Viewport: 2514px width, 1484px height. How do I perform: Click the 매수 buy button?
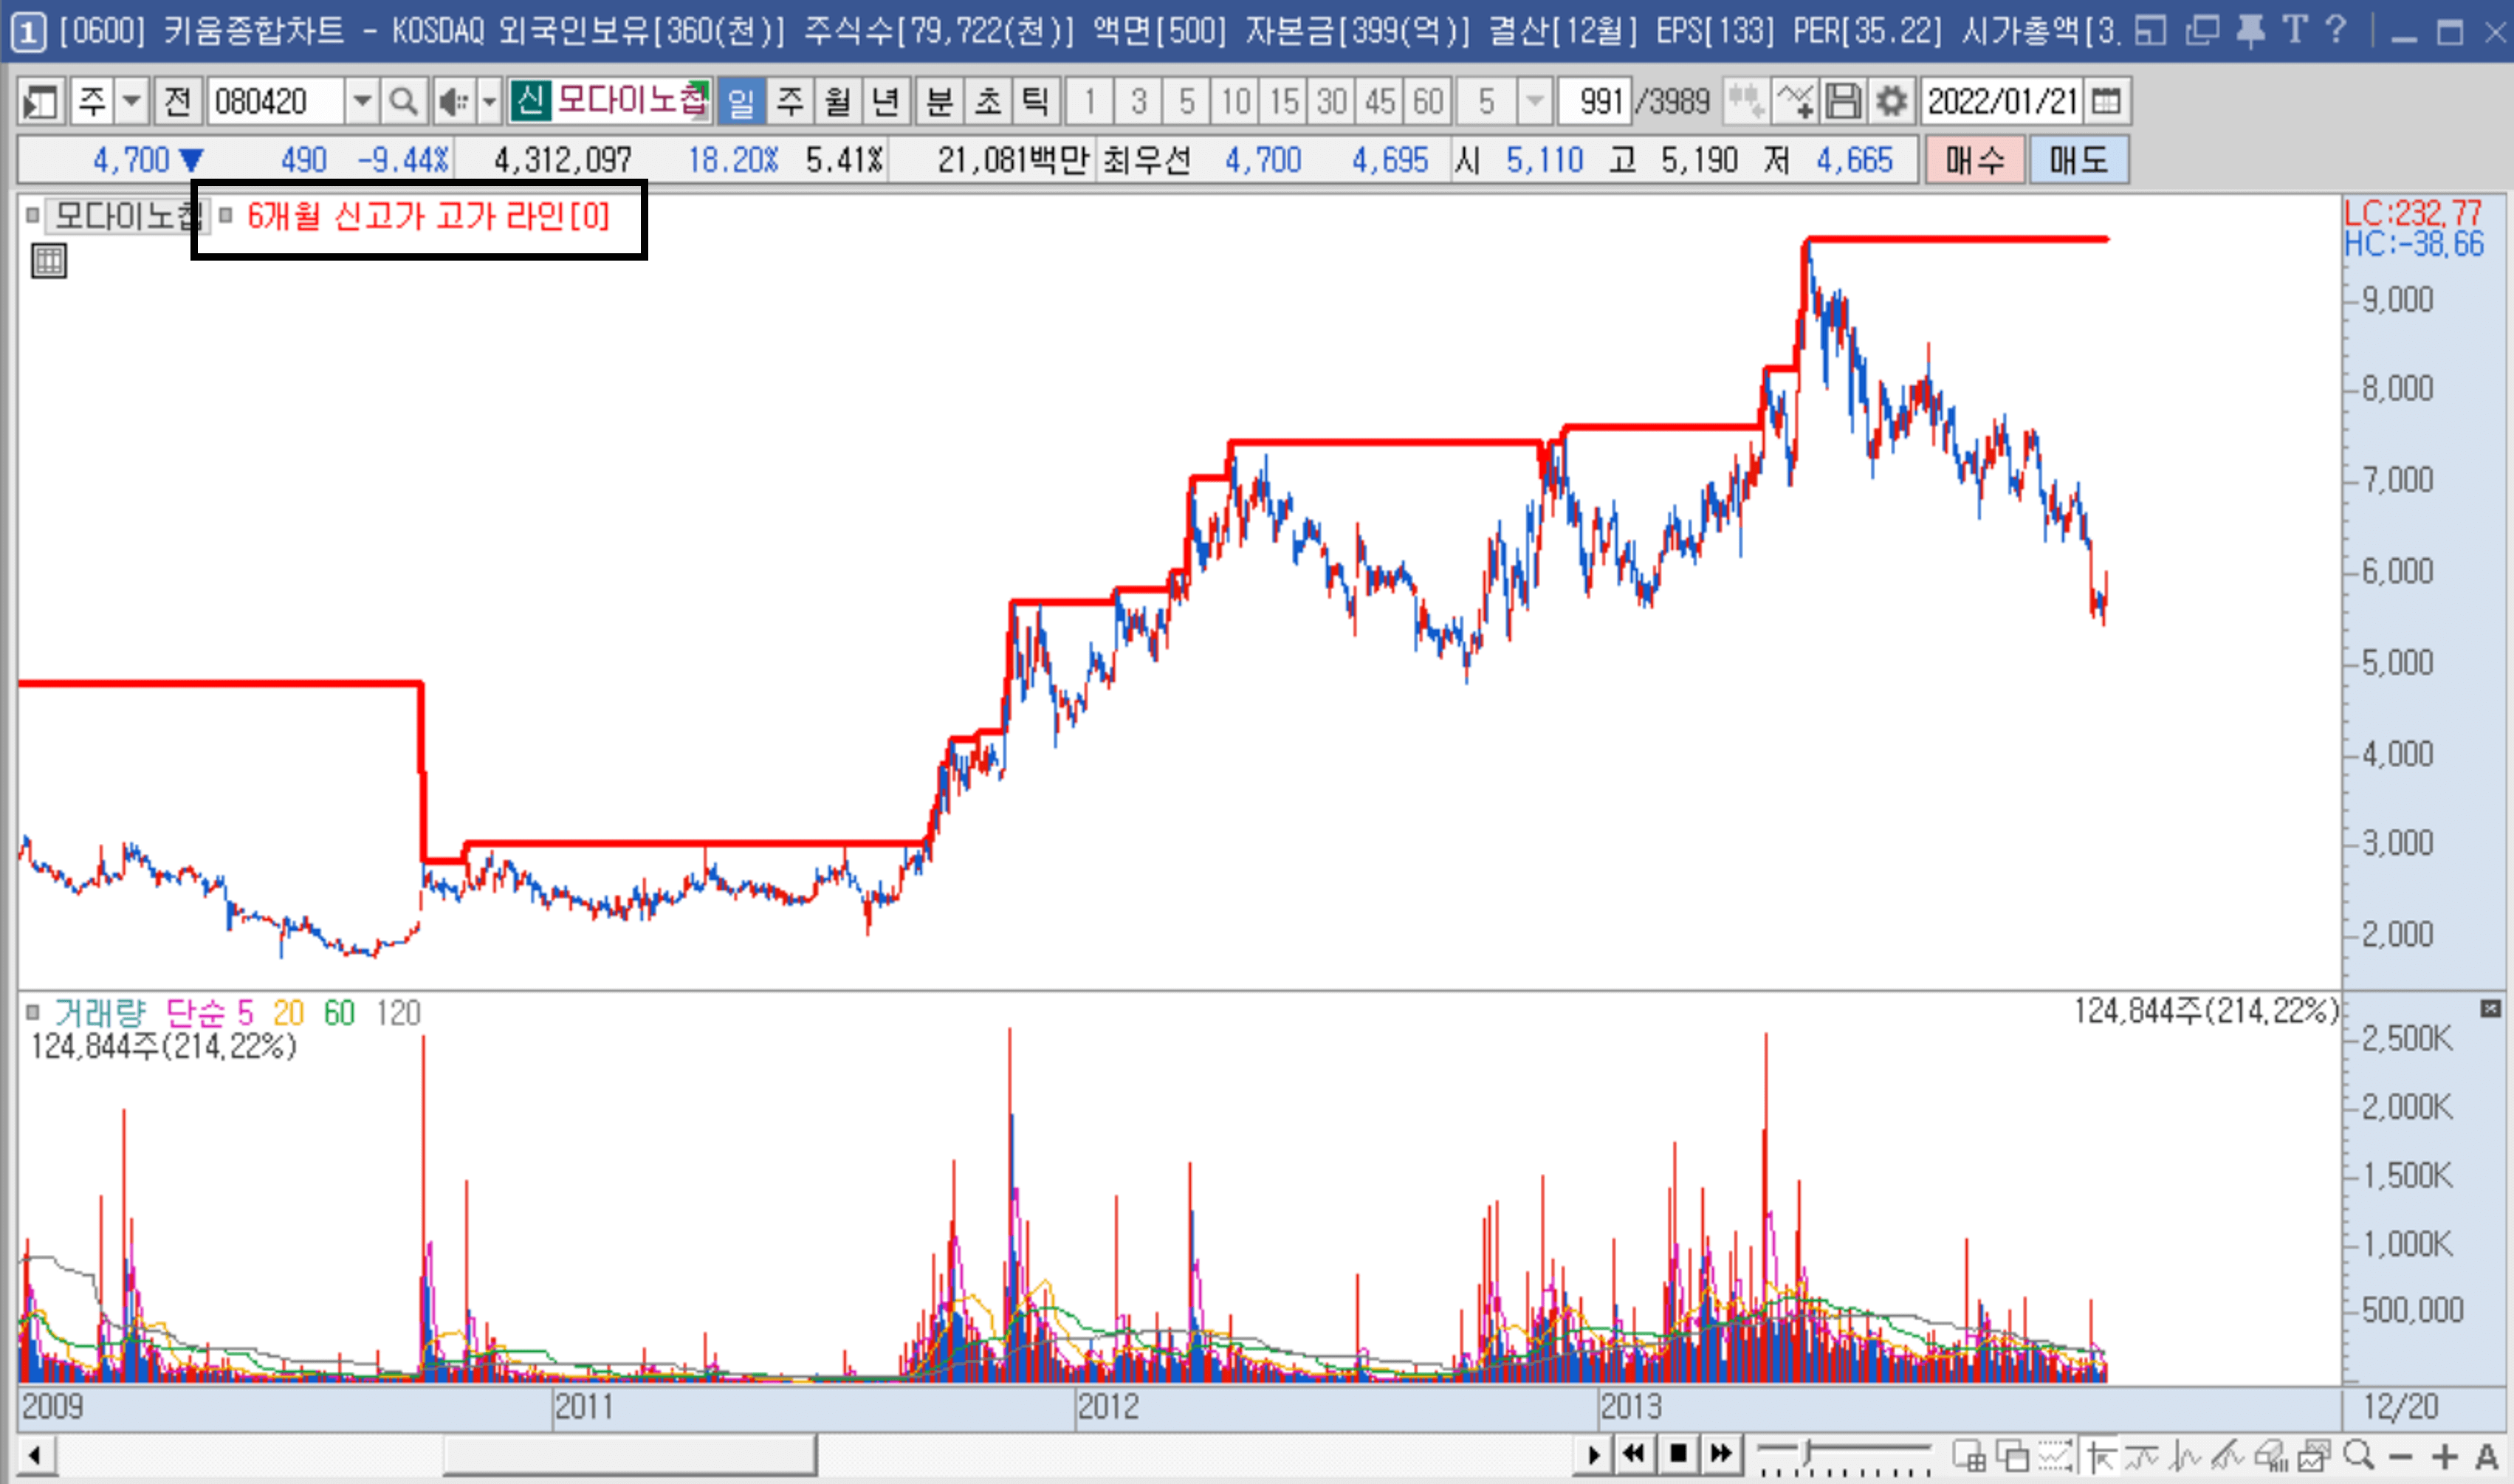[x=1974, y=160]
